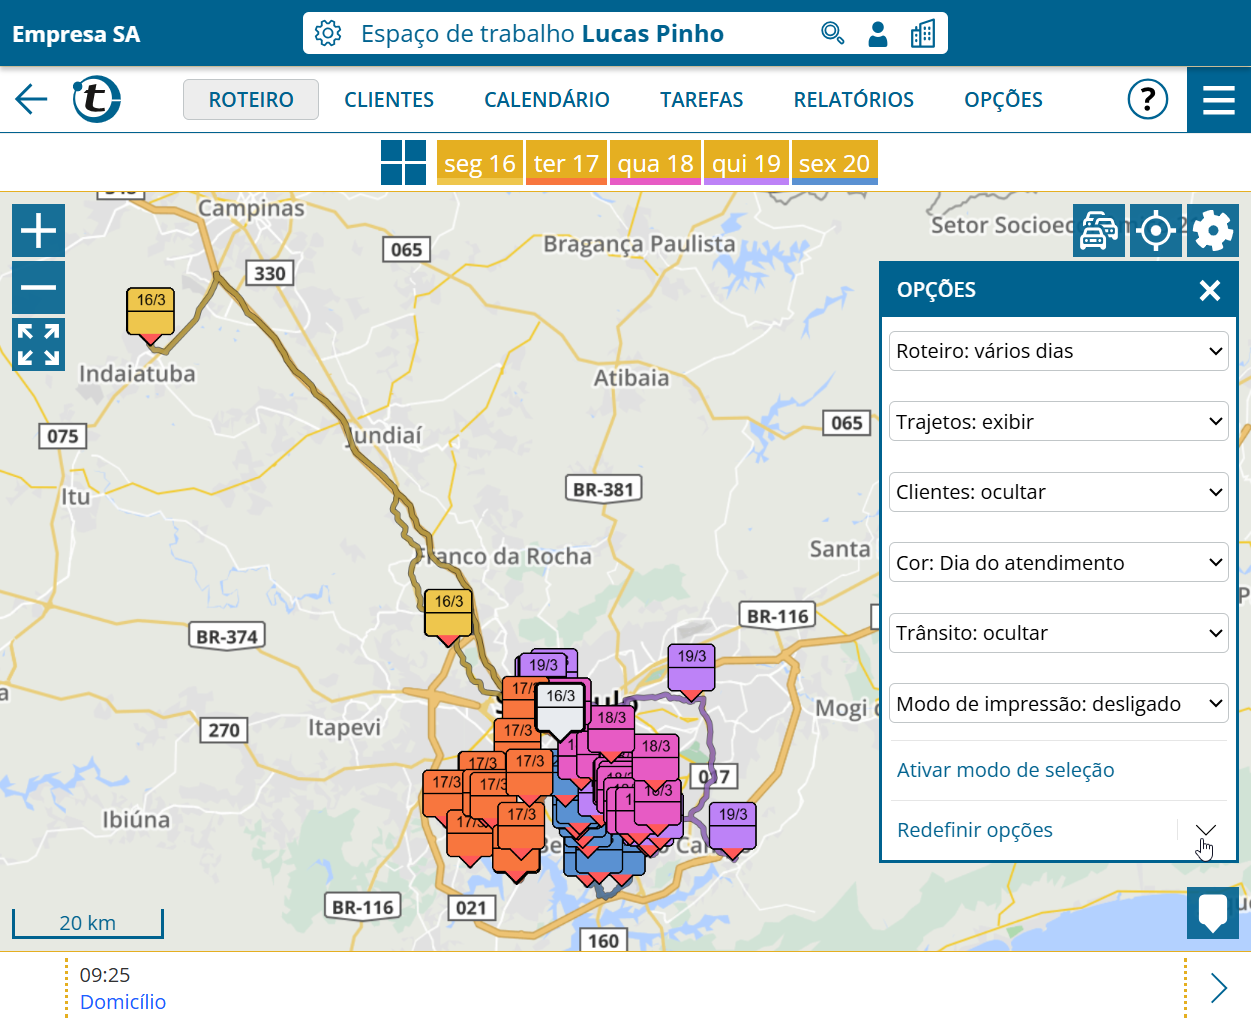Click Ativar modo de seleção link
The width and height of the screenshot is (1251, 1022).
(x=1005, y=770)
